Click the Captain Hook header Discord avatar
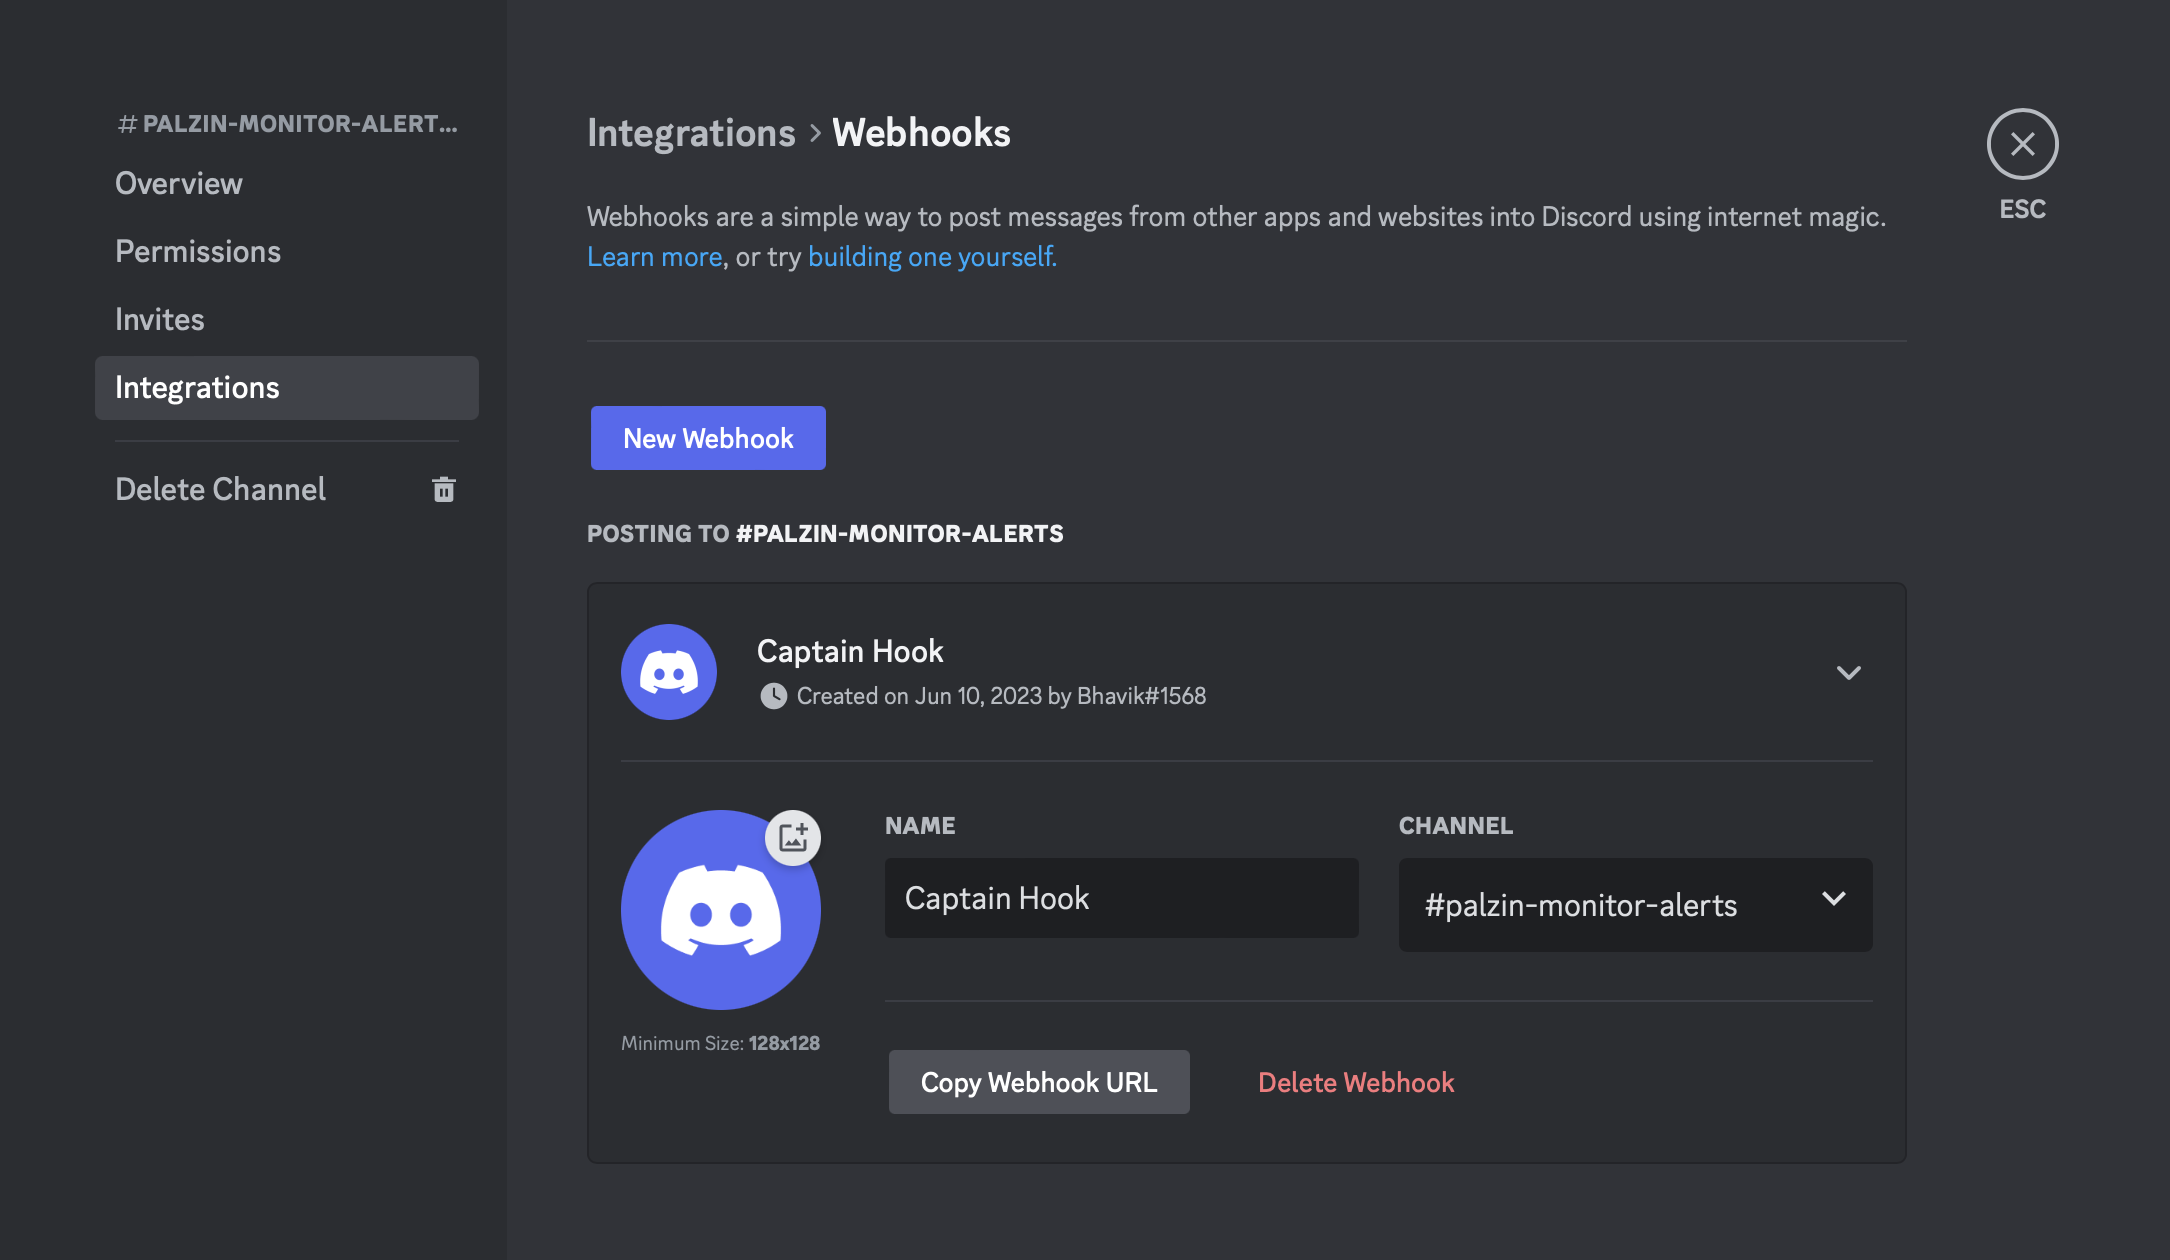2170x1260 pixels. tap(669, 672)
